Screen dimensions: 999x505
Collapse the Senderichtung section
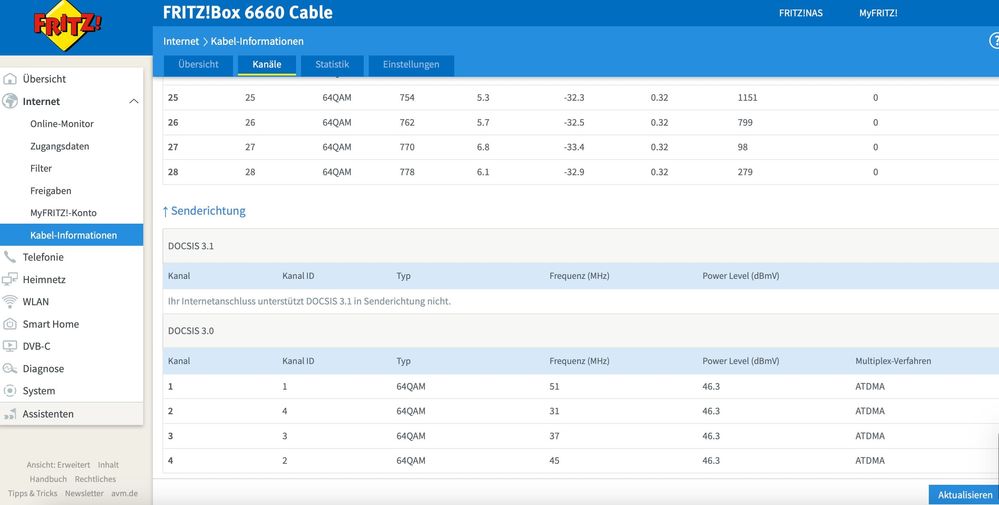pos(204,211)
